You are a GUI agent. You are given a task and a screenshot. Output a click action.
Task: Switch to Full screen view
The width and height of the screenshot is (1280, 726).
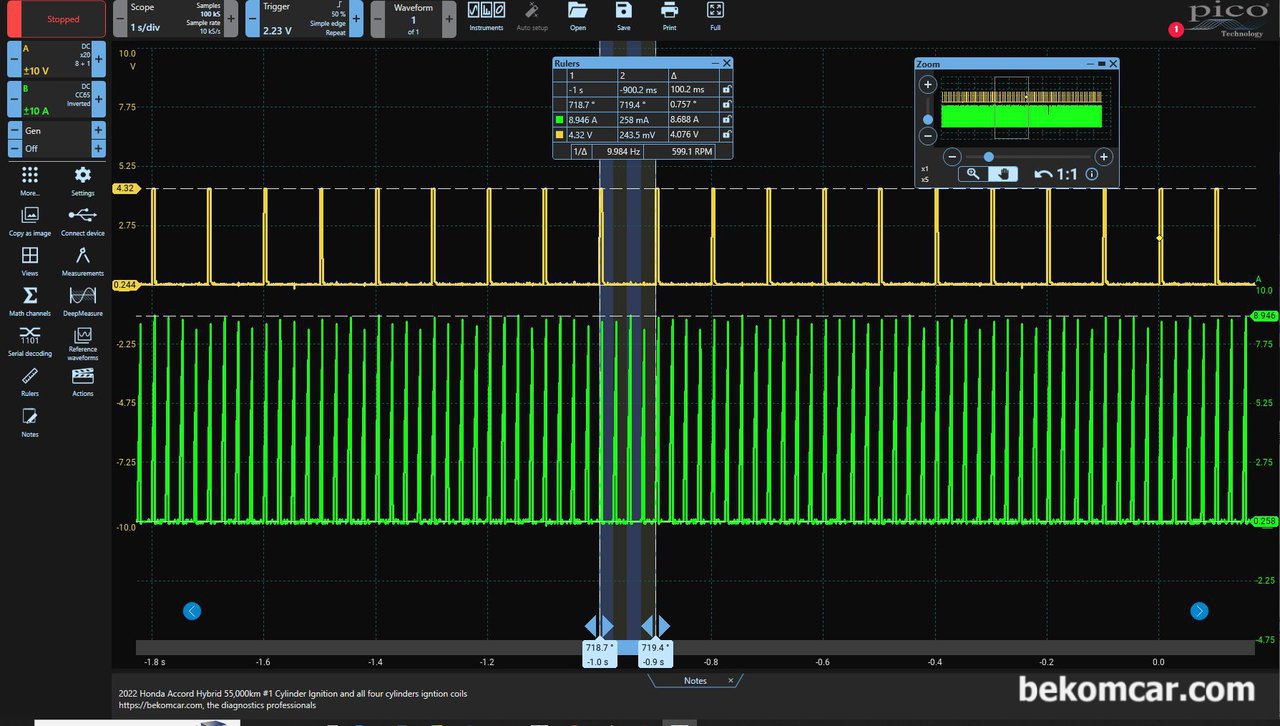pyautogui.click(x=715, y=15)
